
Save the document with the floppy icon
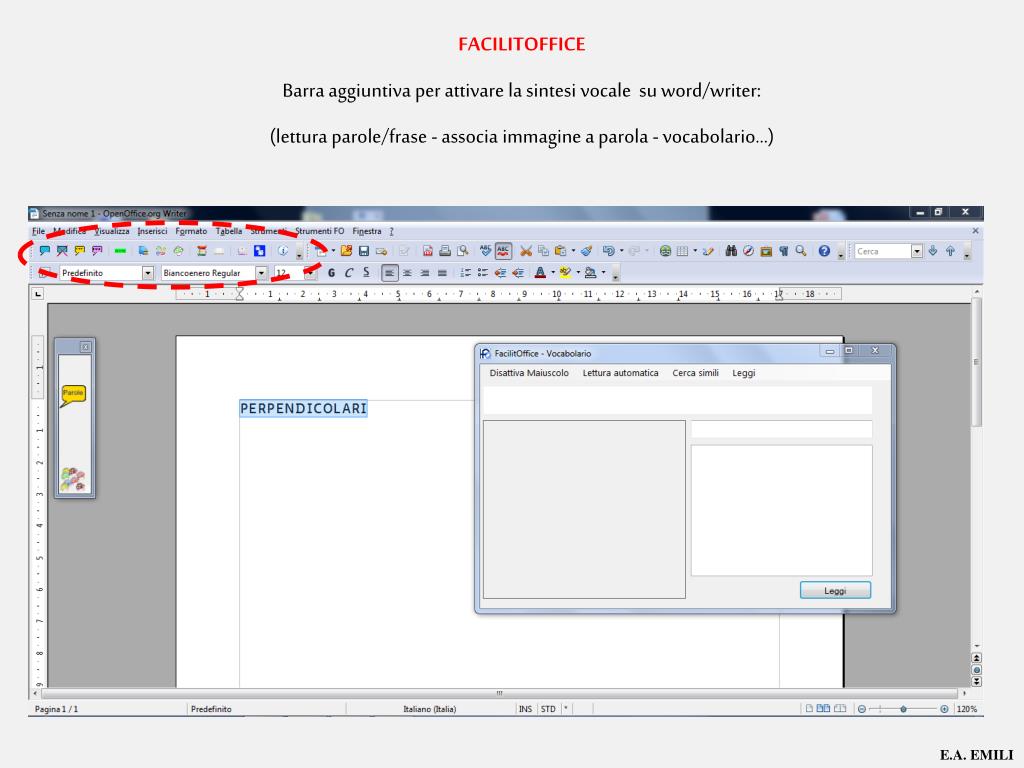364,251
